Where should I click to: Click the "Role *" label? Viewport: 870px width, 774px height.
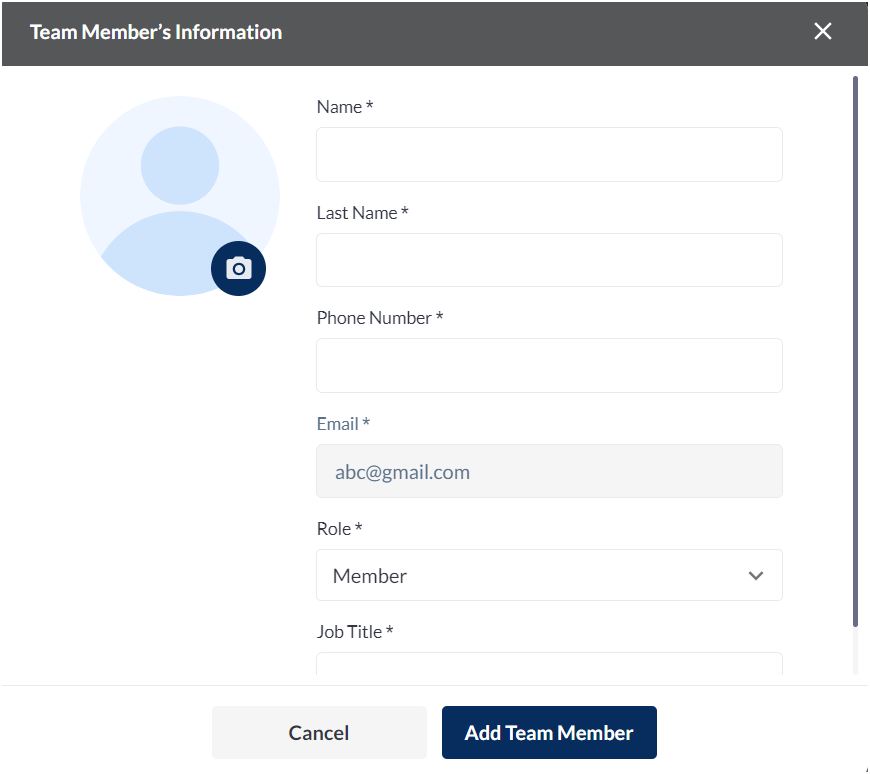(x=339, y=529)
